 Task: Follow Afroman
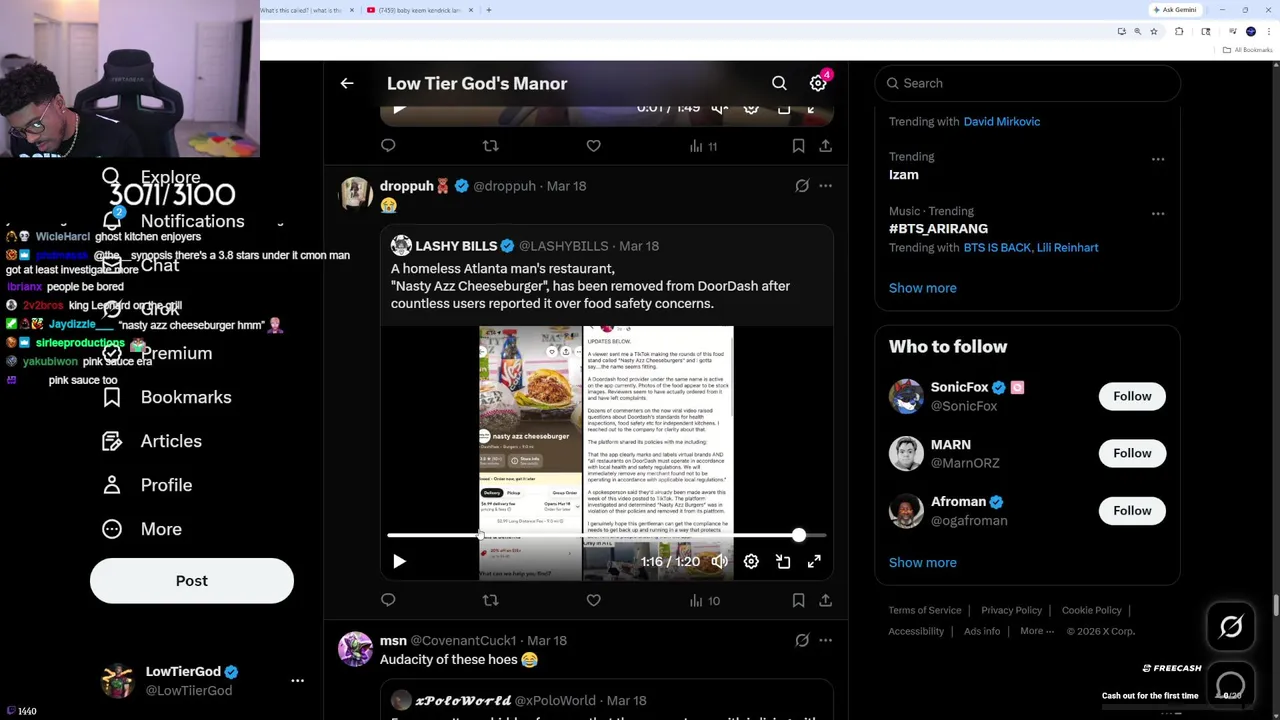[x=1132, y=511]
